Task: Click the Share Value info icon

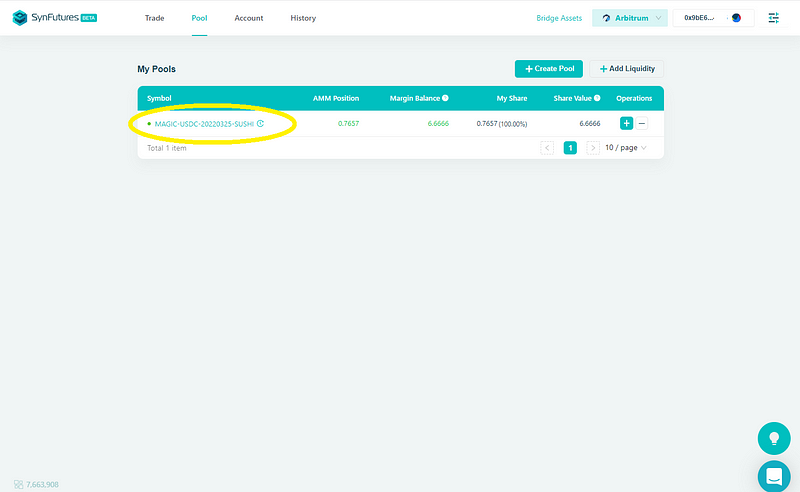Action: click(597, 98)
